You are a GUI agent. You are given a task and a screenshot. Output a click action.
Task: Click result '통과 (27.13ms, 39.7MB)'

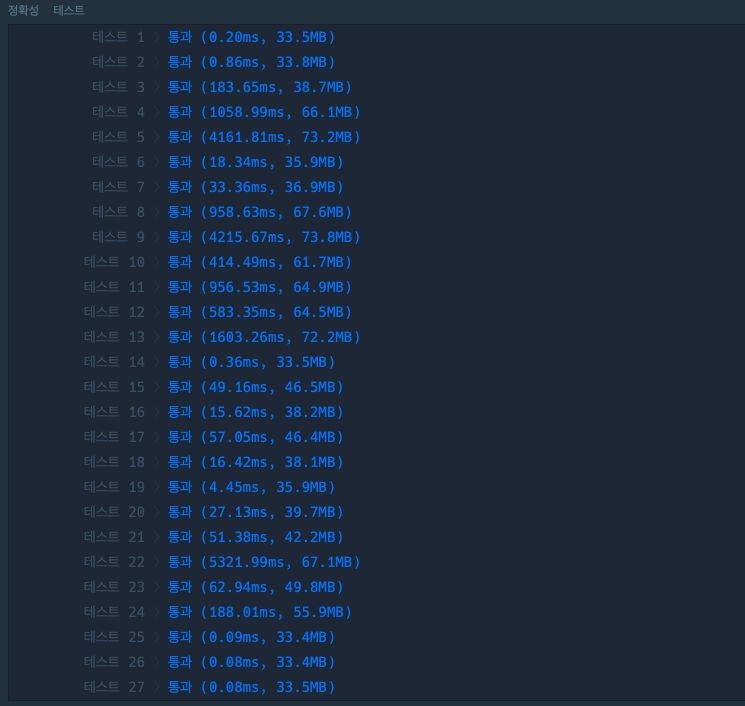(x=256, y=512)
